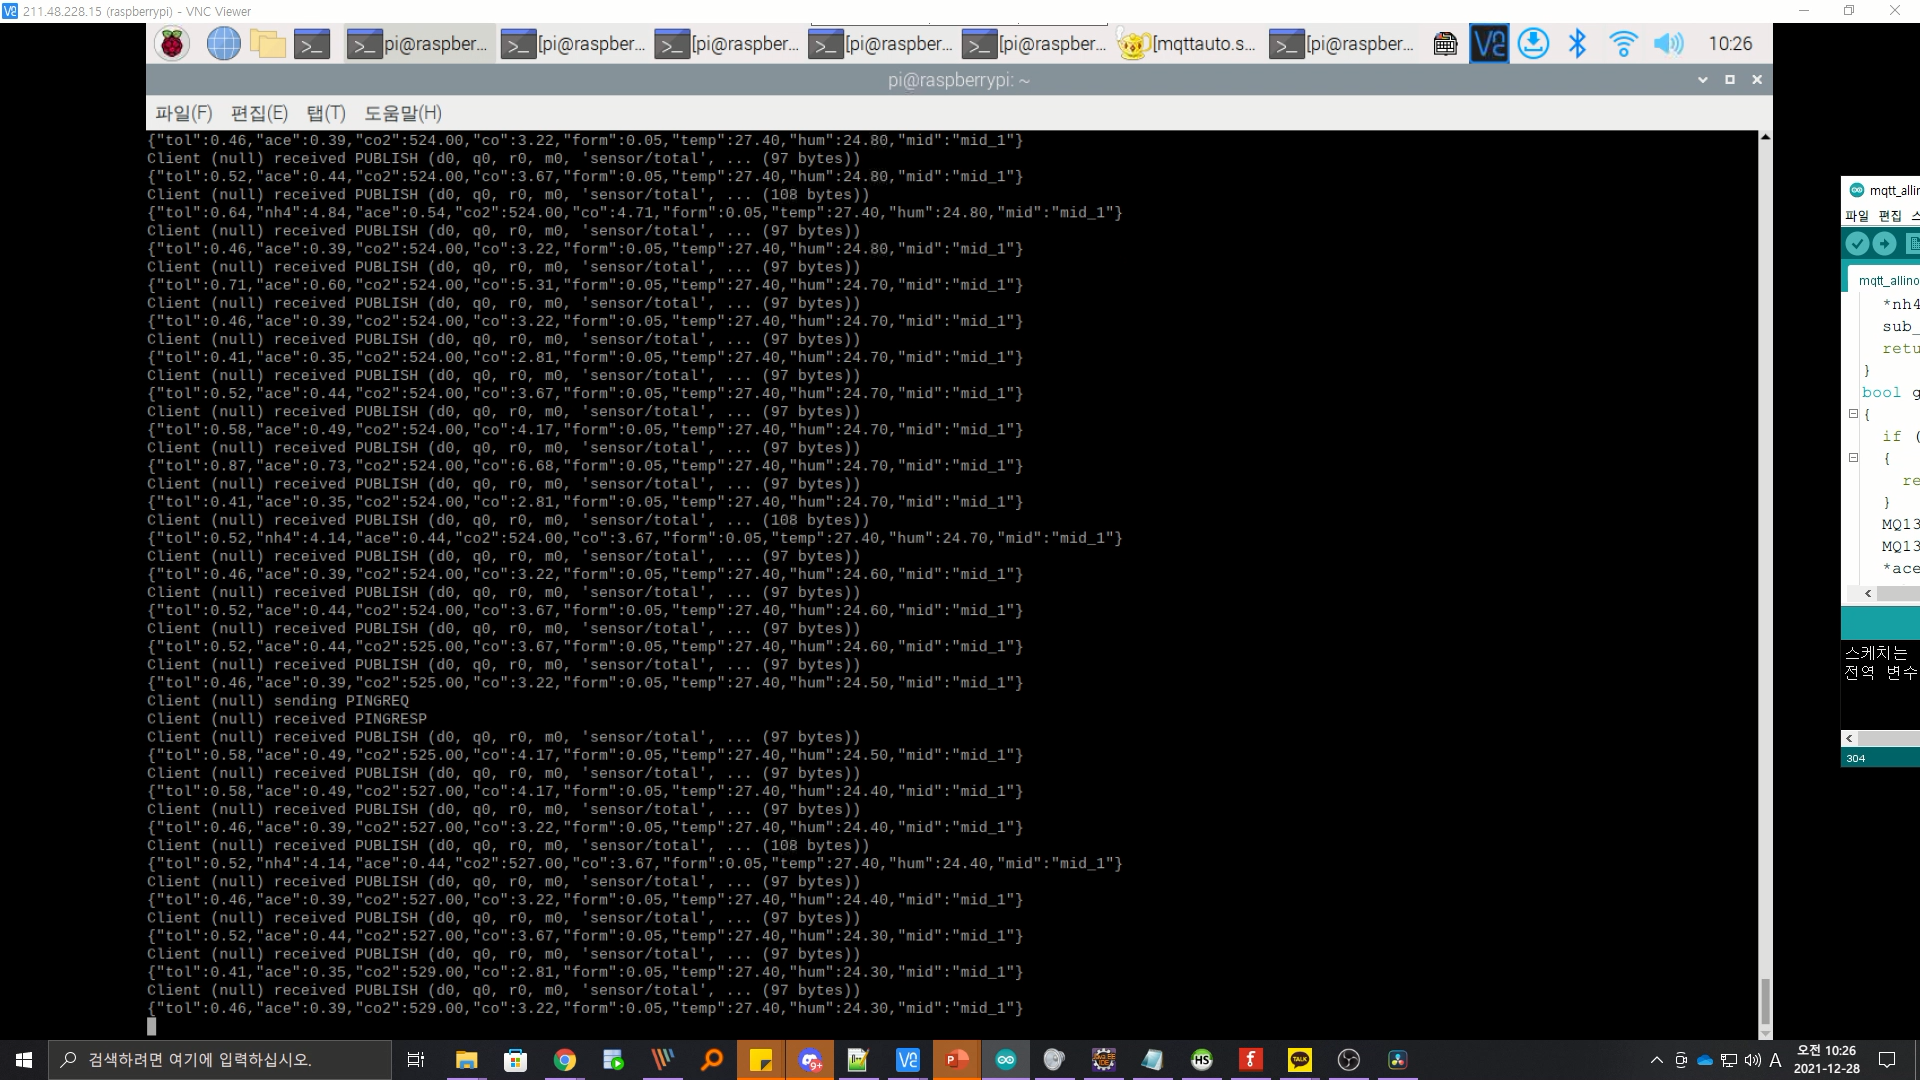The height and width of the screenshot is (1080, 1920).
Task: Open the Sticky Notes taskbar icon
Action: (761, 1060)
